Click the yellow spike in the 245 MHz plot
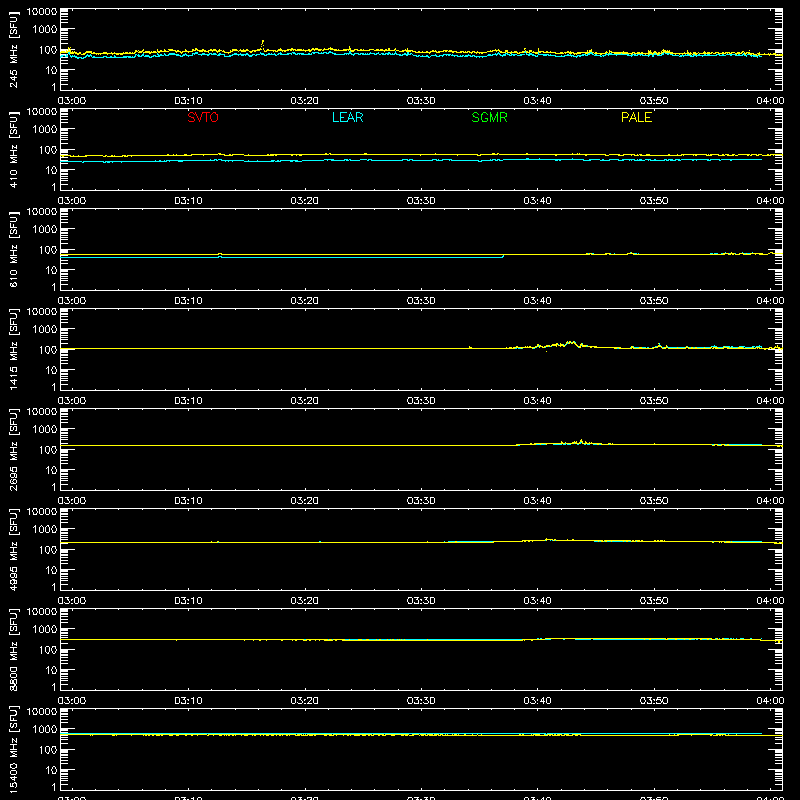The image size is (800, 800). point(263,43)
